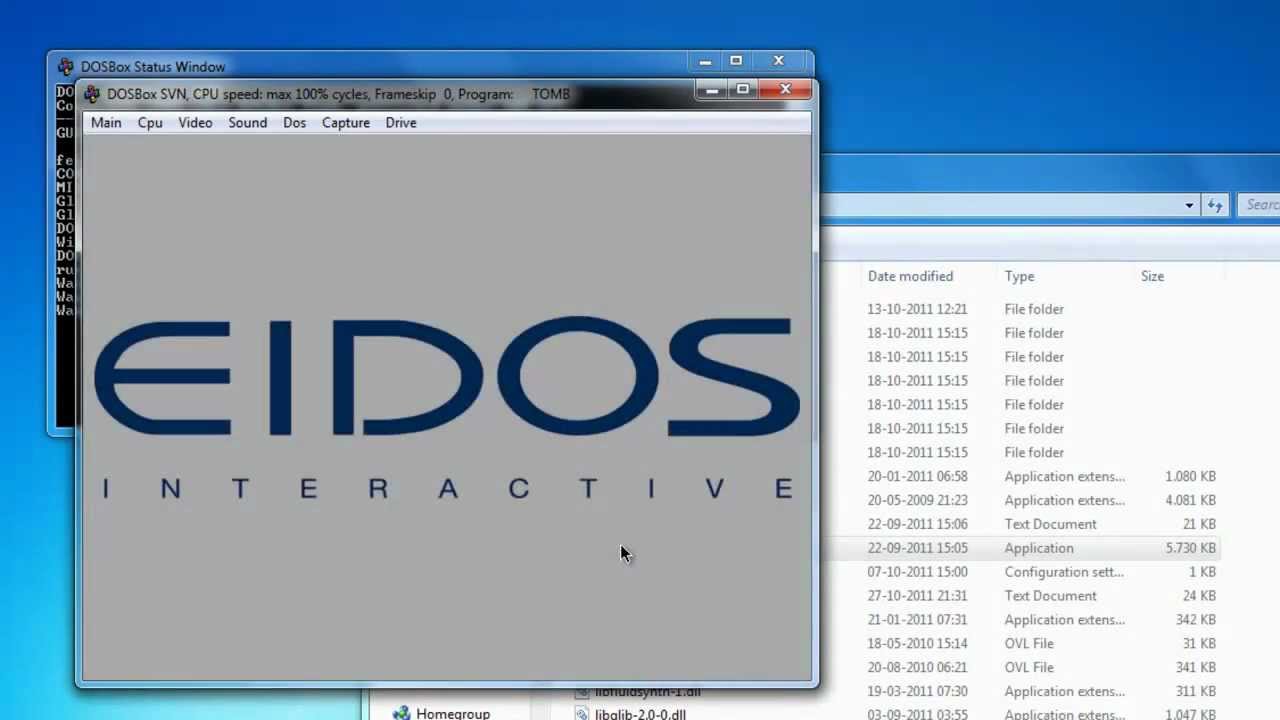The height and width of the screenshot is (720, 1280).
Task: Click the DOSBox Status Window console text
Action: 65,200
